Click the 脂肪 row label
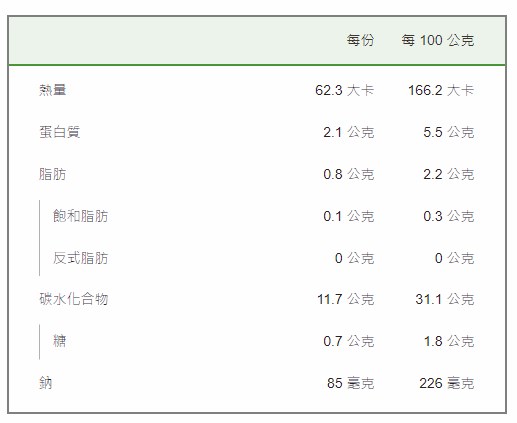The image size is (517, 423). pos(53,174)
